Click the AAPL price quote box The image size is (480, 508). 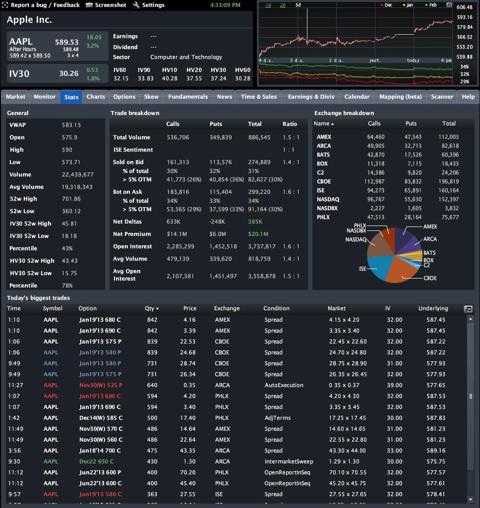(x=57, y=46)
